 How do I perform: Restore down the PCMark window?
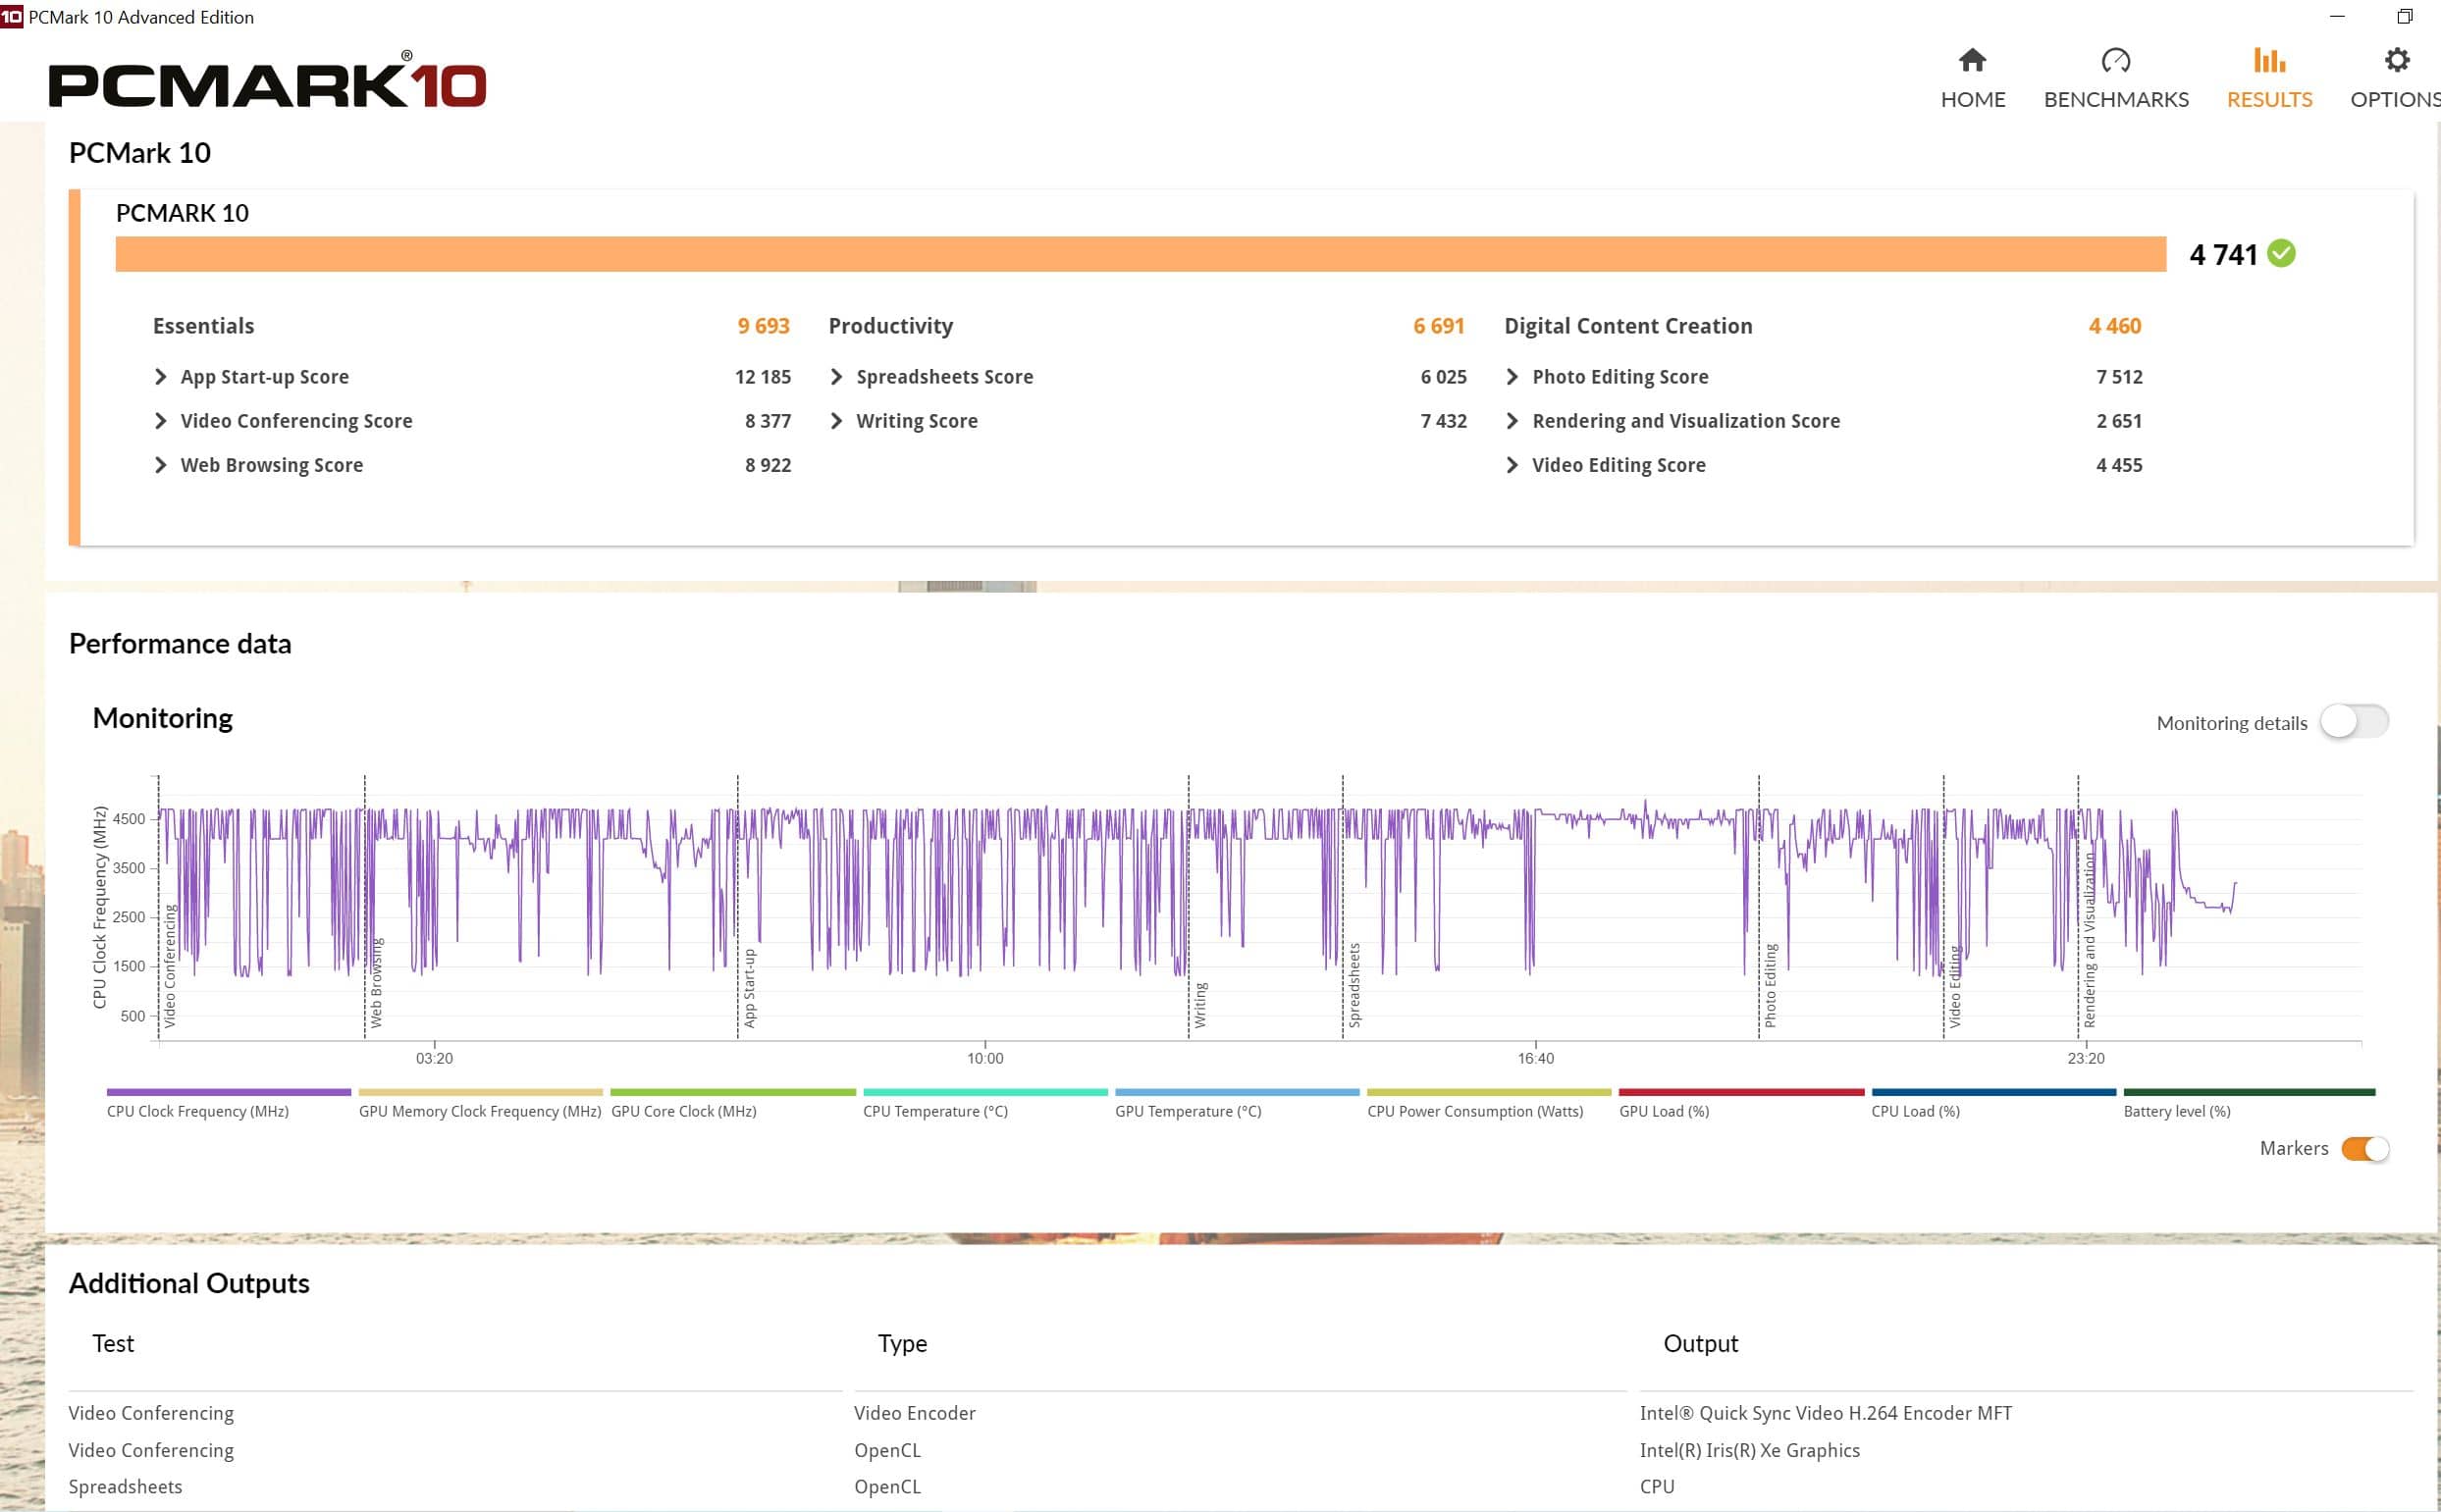tap(2405, 16)
